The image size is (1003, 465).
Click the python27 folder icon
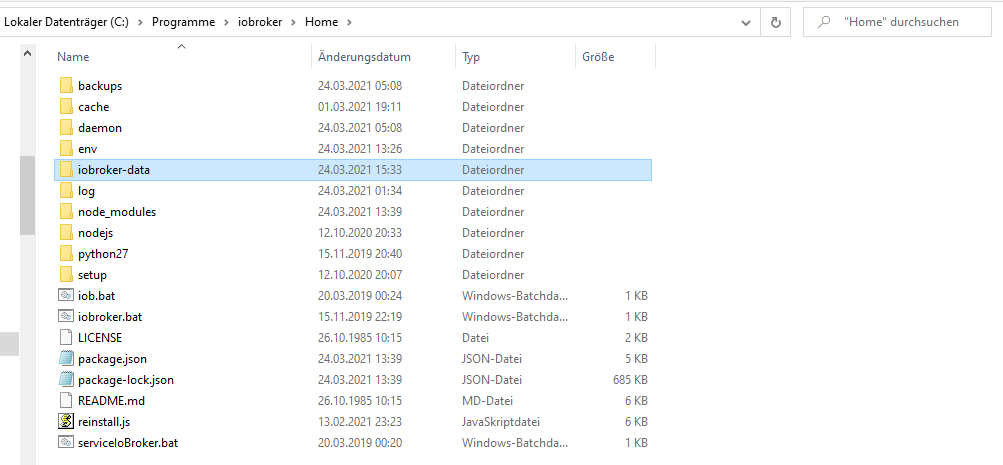66,254
